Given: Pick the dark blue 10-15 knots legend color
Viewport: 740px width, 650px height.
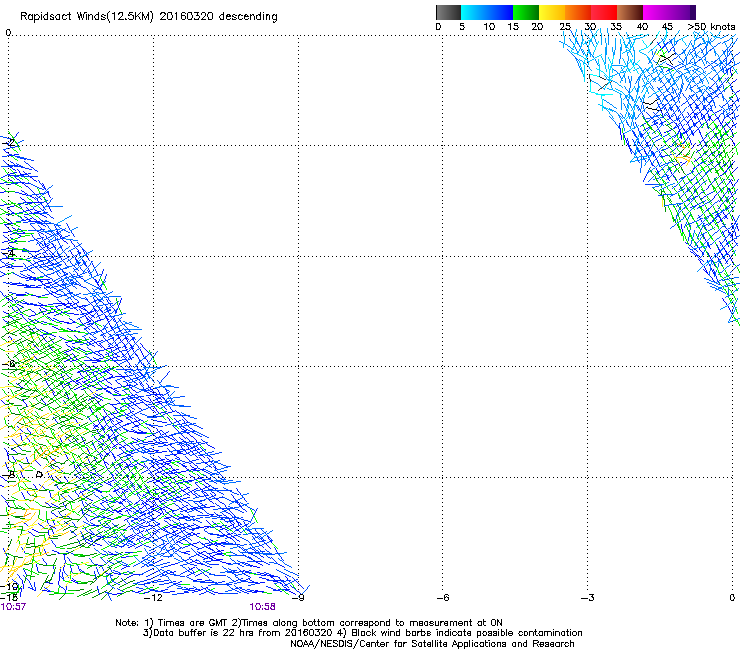Looking at the screenshot, I should [500, 12].
